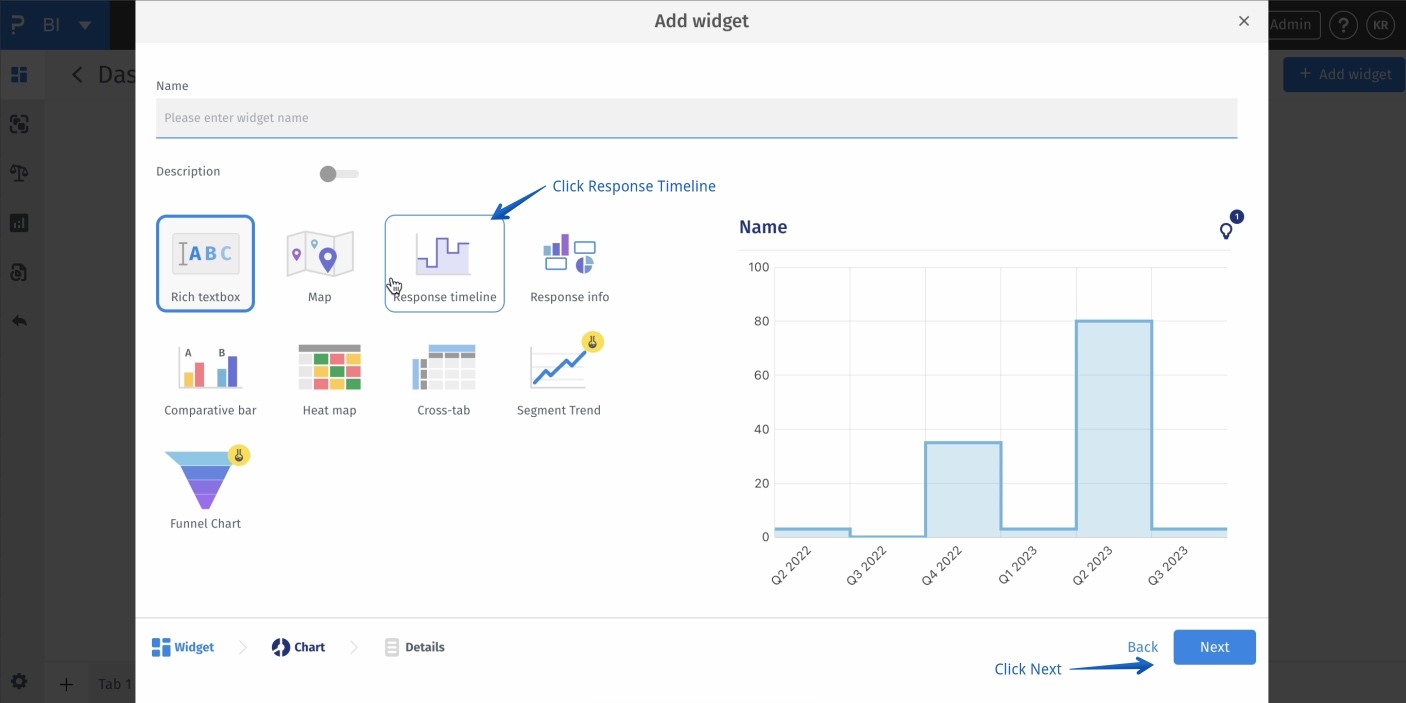Viewport: 1406px width, 703px height.
Task: Enable the Description toggle
Action: [338, 174]
